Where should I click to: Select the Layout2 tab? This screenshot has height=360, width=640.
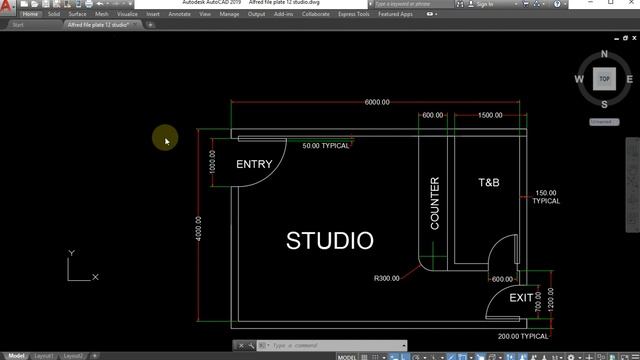tap(73, 356)
